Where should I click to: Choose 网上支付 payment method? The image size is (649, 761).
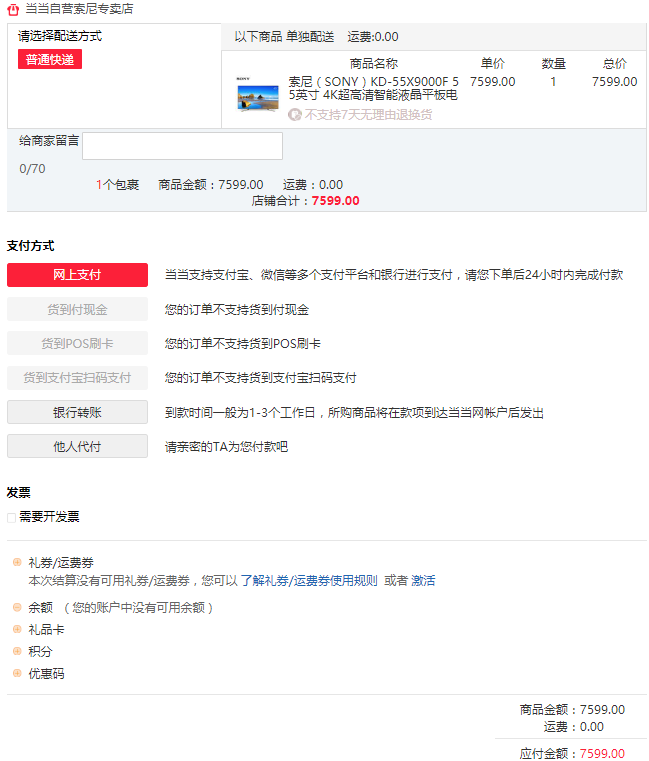click(x=77, y=275)
